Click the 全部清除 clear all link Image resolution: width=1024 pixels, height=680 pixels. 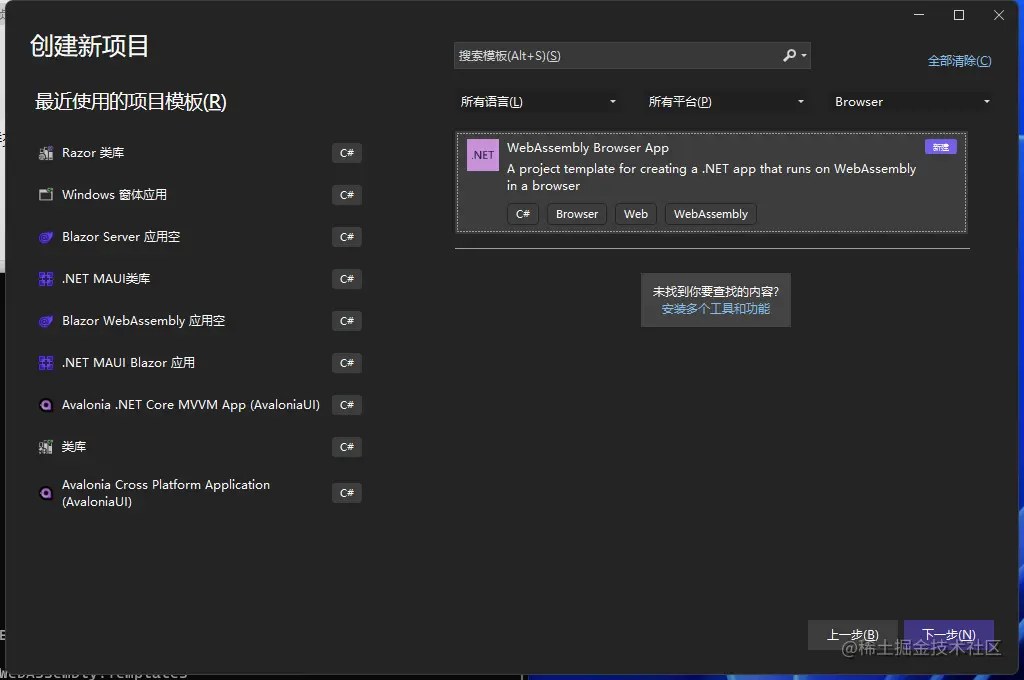pyautogui.click(x=959, y=61)
